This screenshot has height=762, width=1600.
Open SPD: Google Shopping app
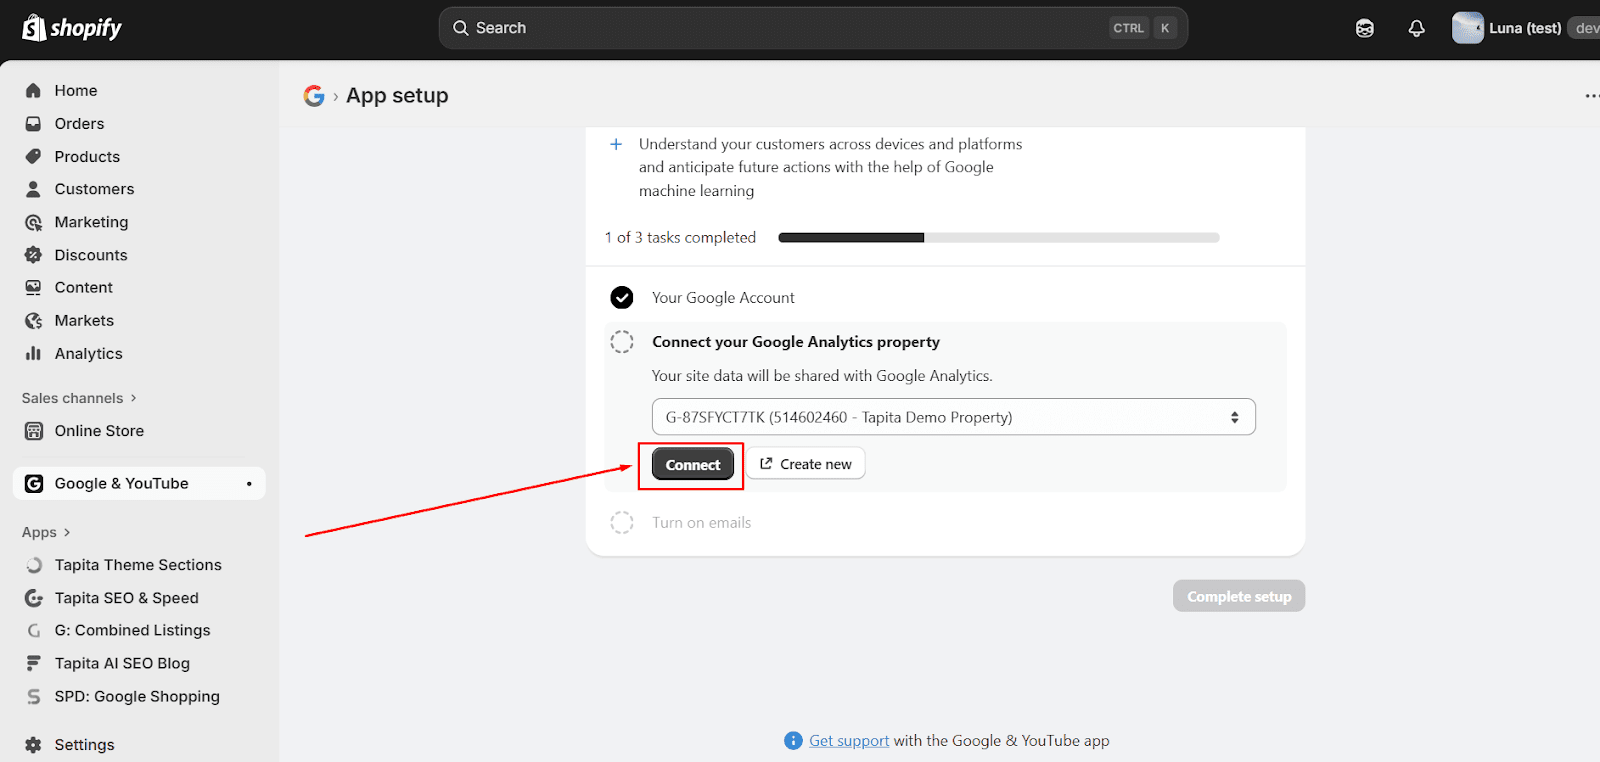[x=139, y=697]
